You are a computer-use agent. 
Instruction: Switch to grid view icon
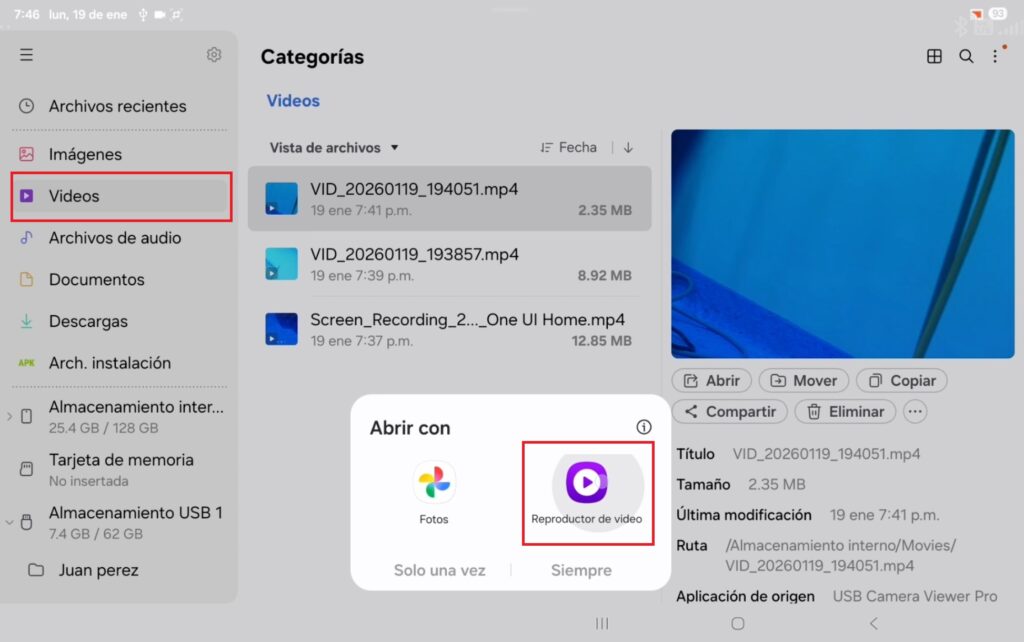point(934,57)
